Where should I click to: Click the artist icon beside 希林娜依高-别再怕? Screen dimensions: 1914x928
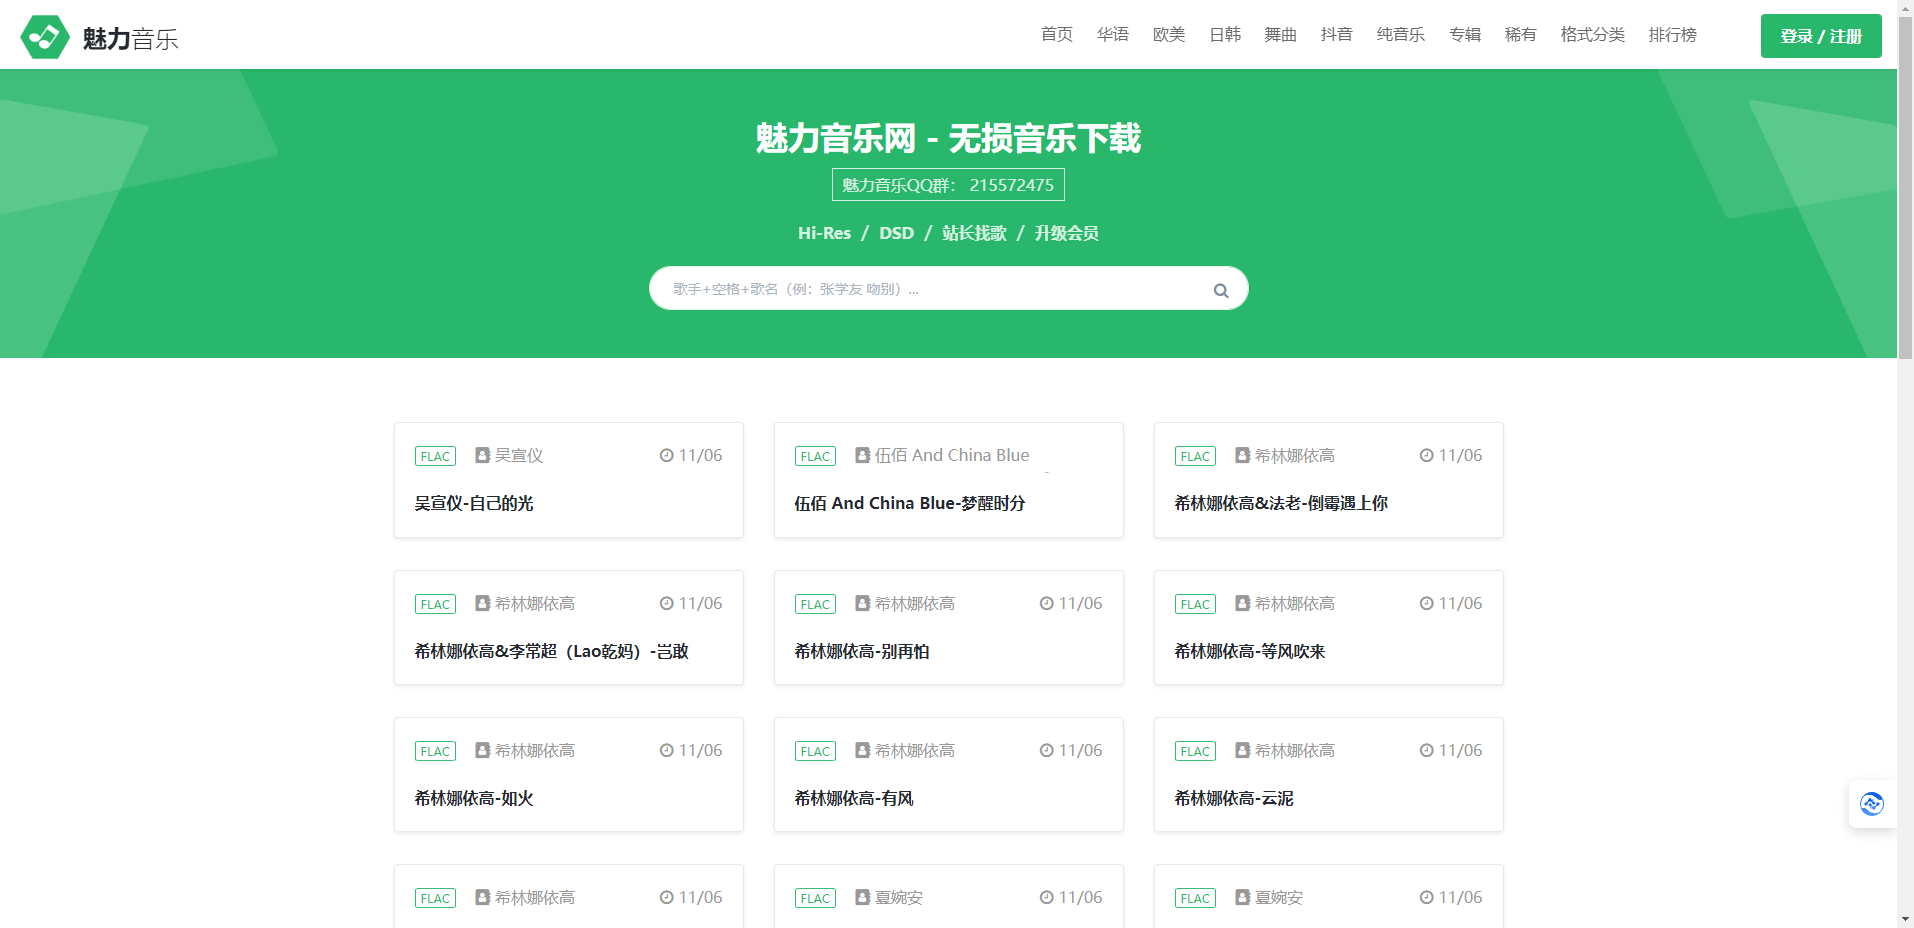pyautogui.click(x=861, y=603)
